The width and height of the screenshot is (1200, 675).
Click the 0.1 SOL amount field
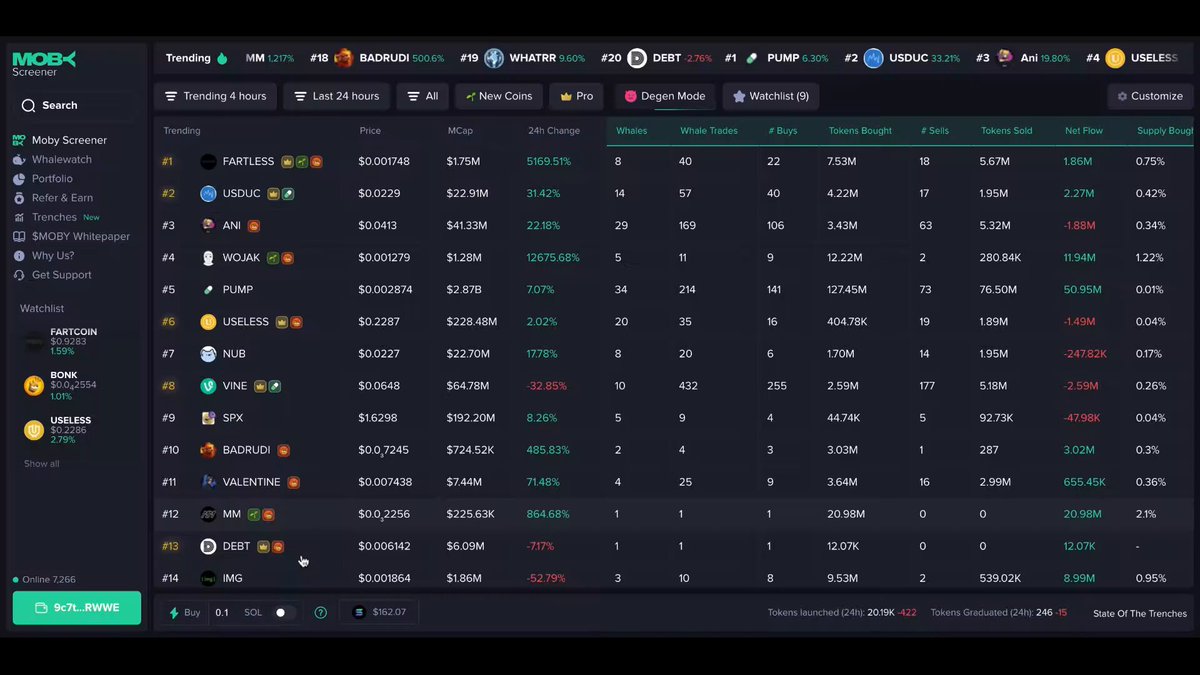pos(222,612)
